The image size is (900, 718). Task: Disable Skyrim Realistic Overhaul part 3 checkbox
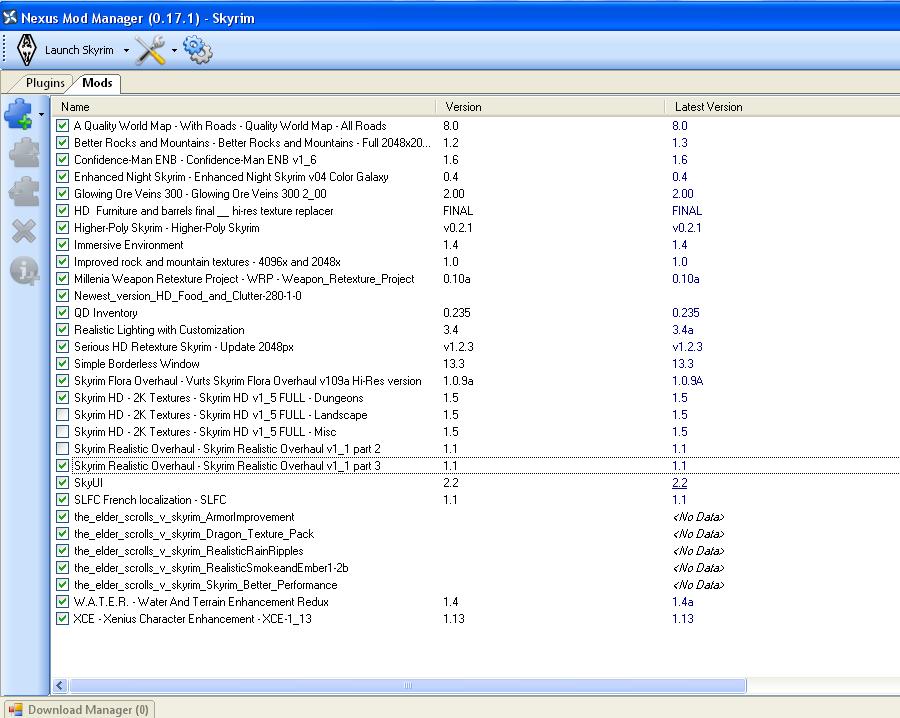point(63,465)
